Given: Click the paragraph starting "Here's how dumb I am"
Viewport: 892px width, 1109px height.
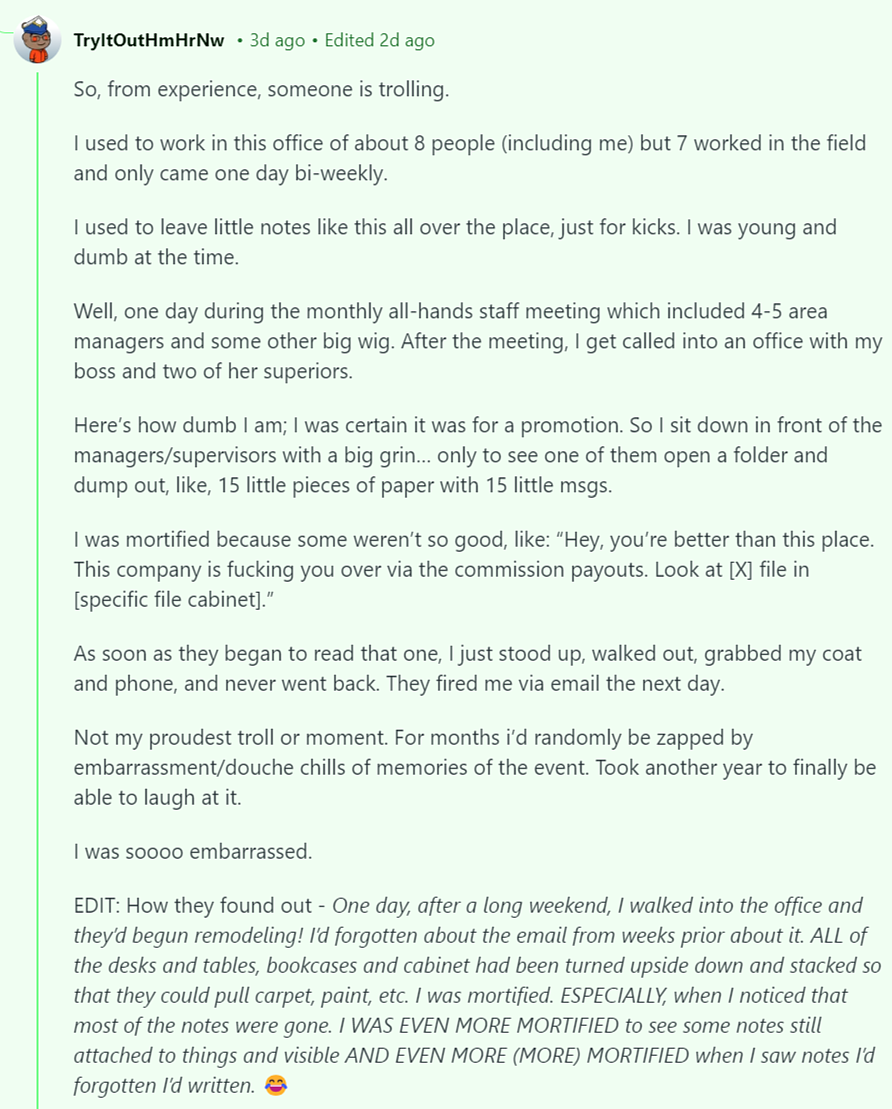Looking at the screenshot, I should tap(477, 455).
